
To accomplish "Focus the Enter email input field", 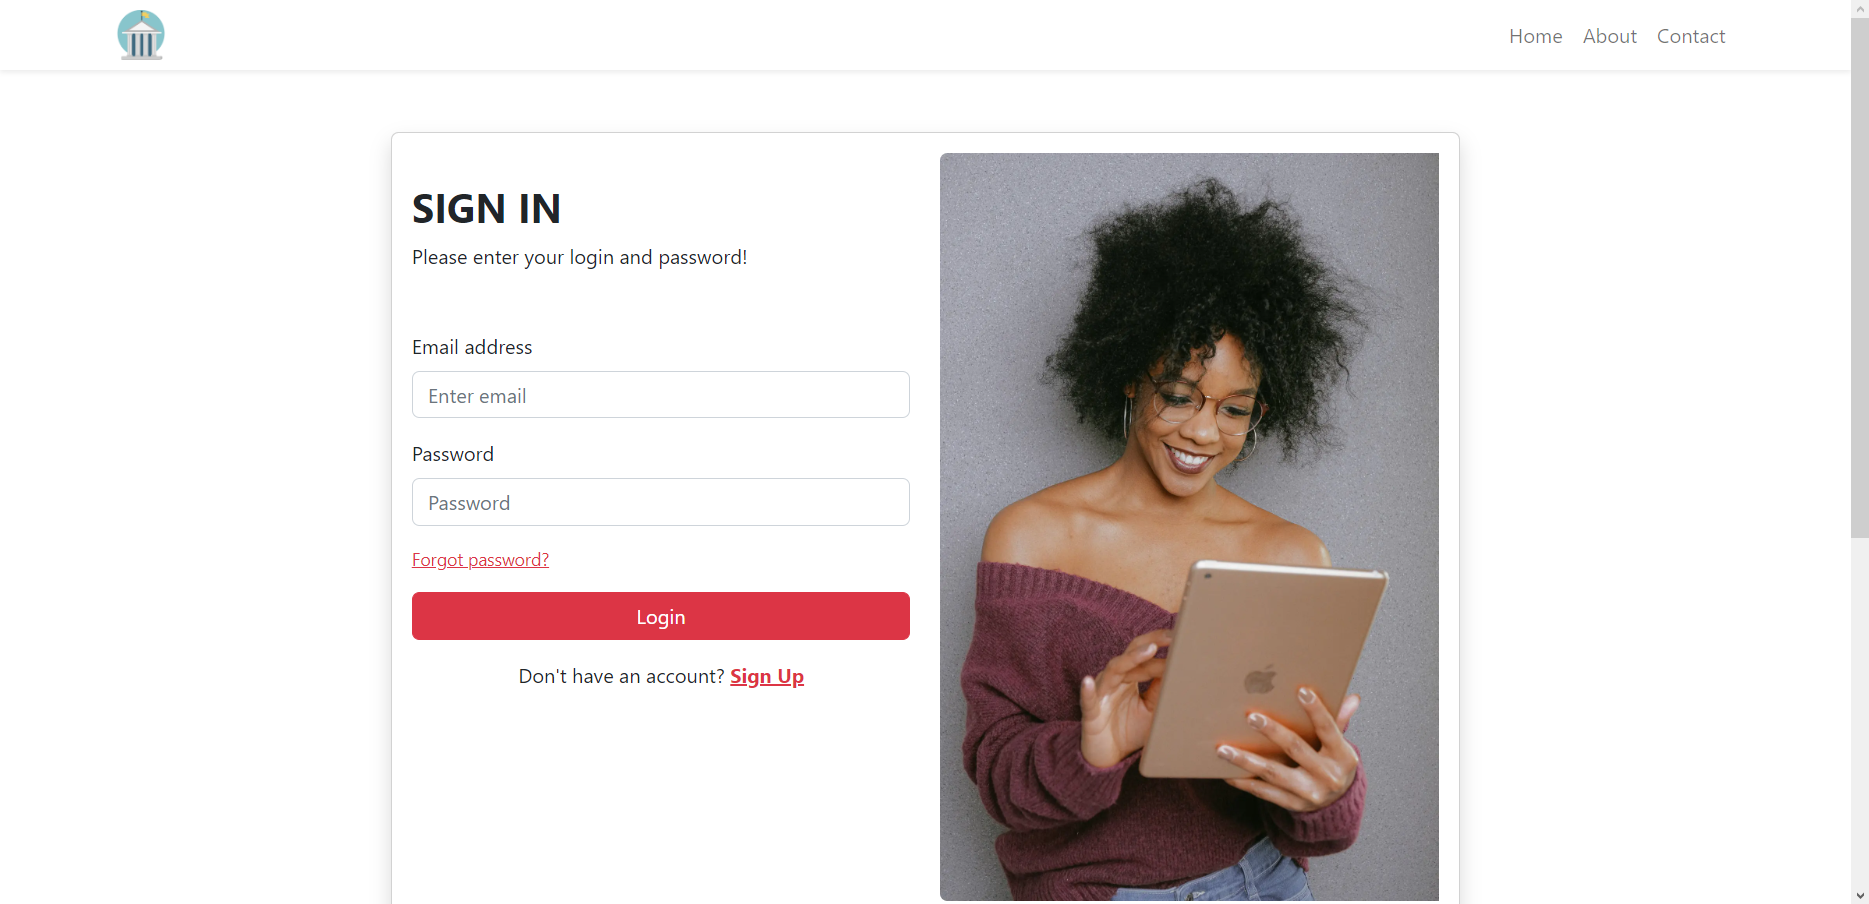I will coord(661,395).
